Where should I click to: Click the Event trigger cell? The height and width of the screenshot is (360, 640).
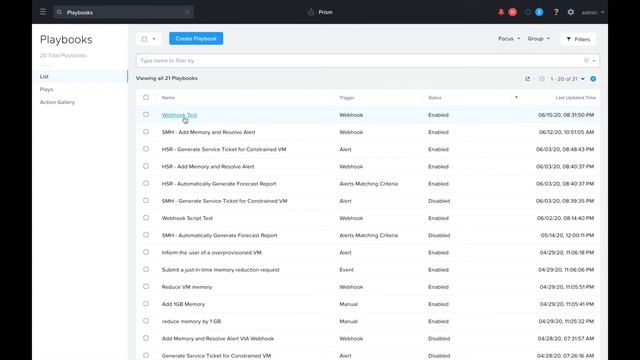pyautogui.click(x=347, y=270)
